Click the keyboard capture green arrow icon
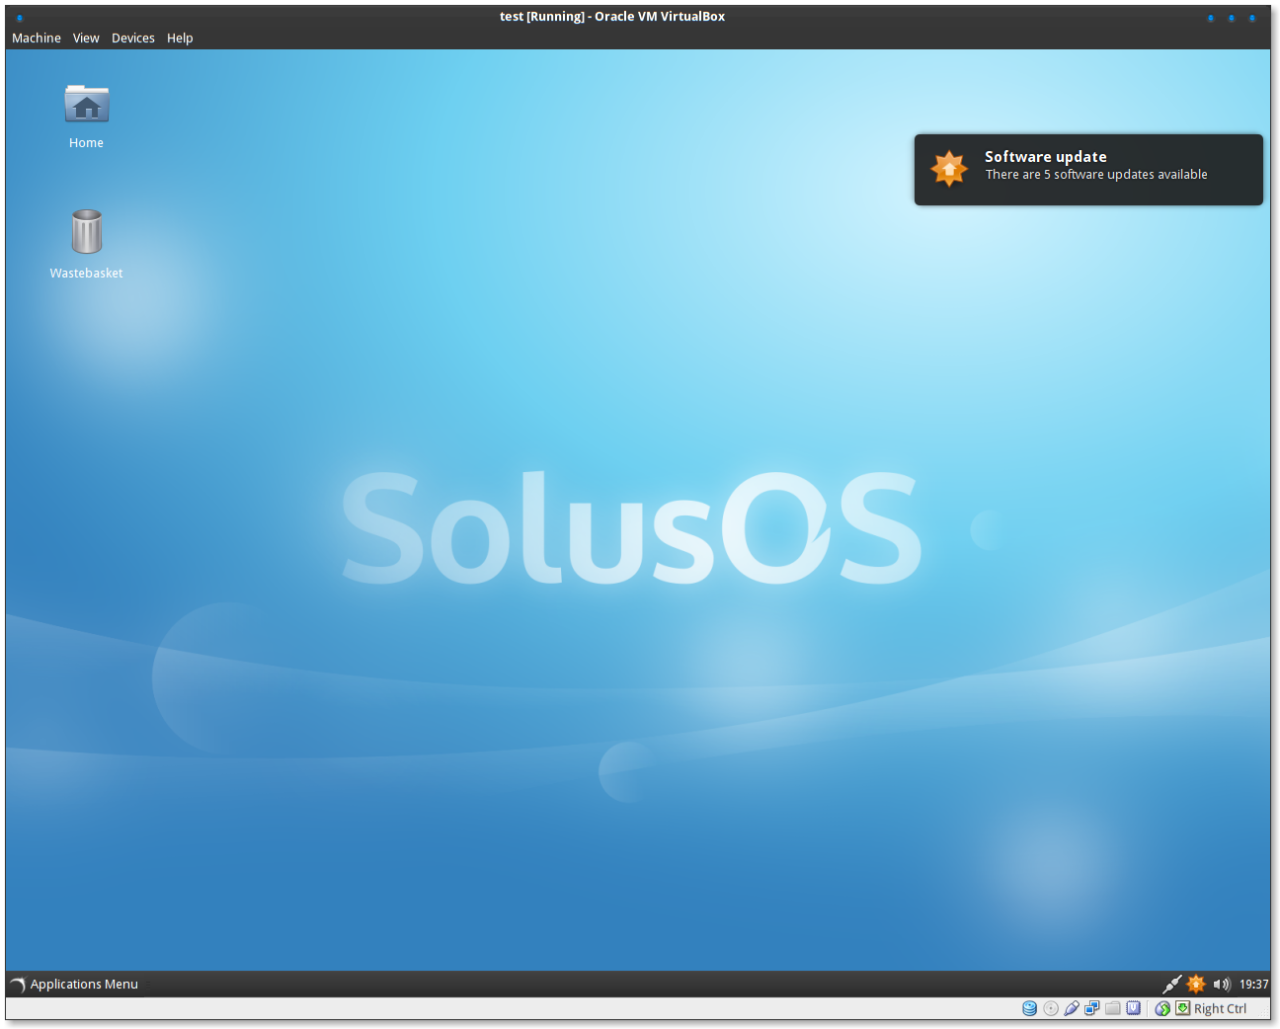Viewport: 1280px width, 1029px height. point(1183,1008)
